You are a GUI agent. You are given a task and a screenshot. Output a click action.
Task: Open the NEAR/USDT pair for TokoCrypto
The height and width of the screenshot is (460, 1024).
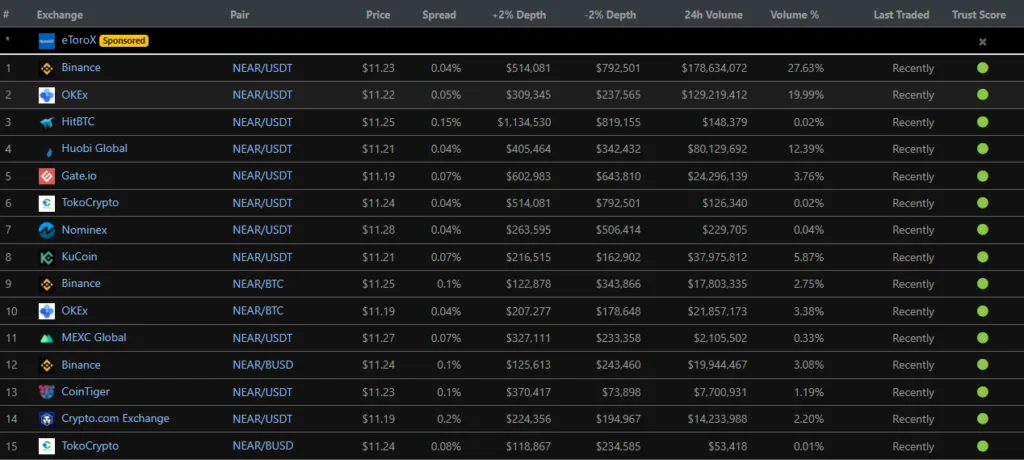coord(263,203)
